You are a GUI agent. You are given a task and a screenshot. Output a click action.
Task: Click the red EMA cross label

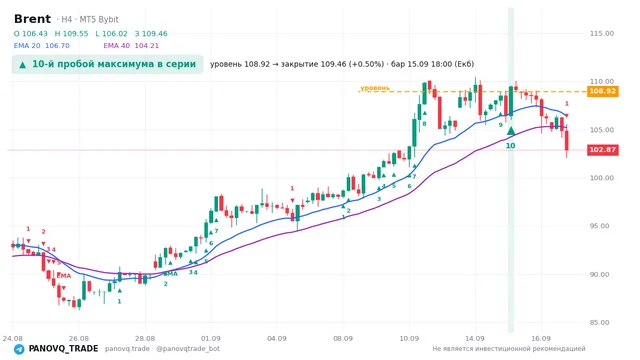[x=64, y=276]
